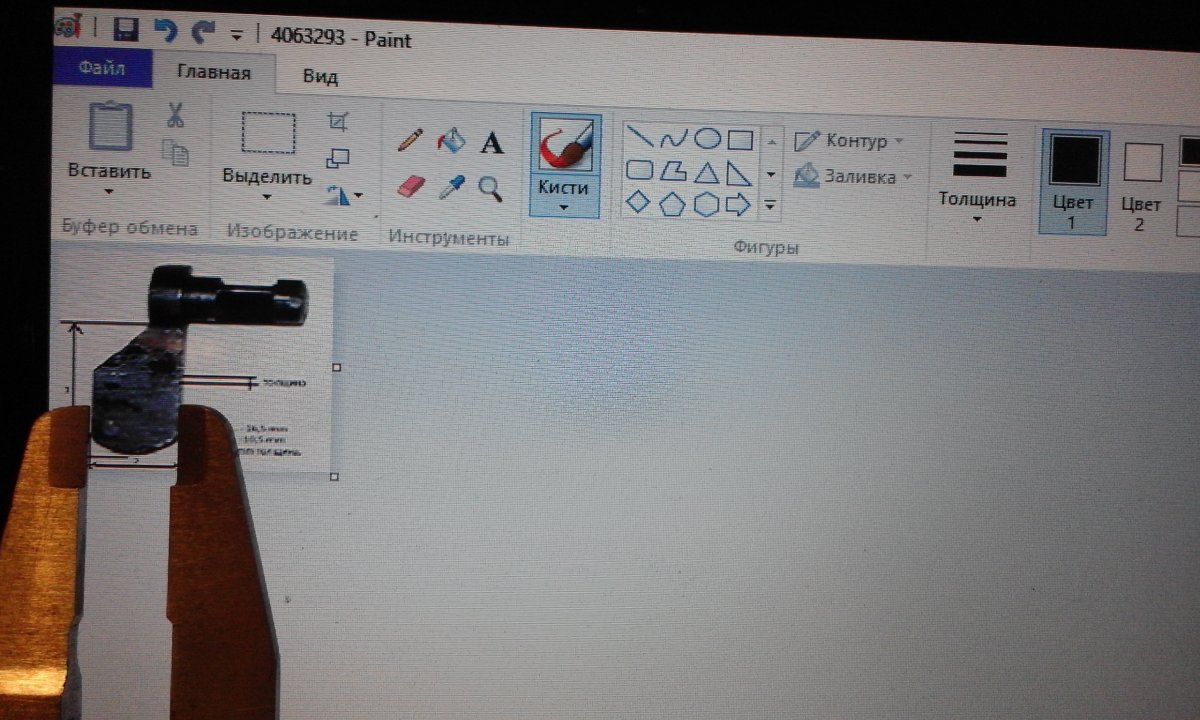Click the canvas bottom-right corner handle
Viewport: 1200px width, 720px height.
pos(336,478)
